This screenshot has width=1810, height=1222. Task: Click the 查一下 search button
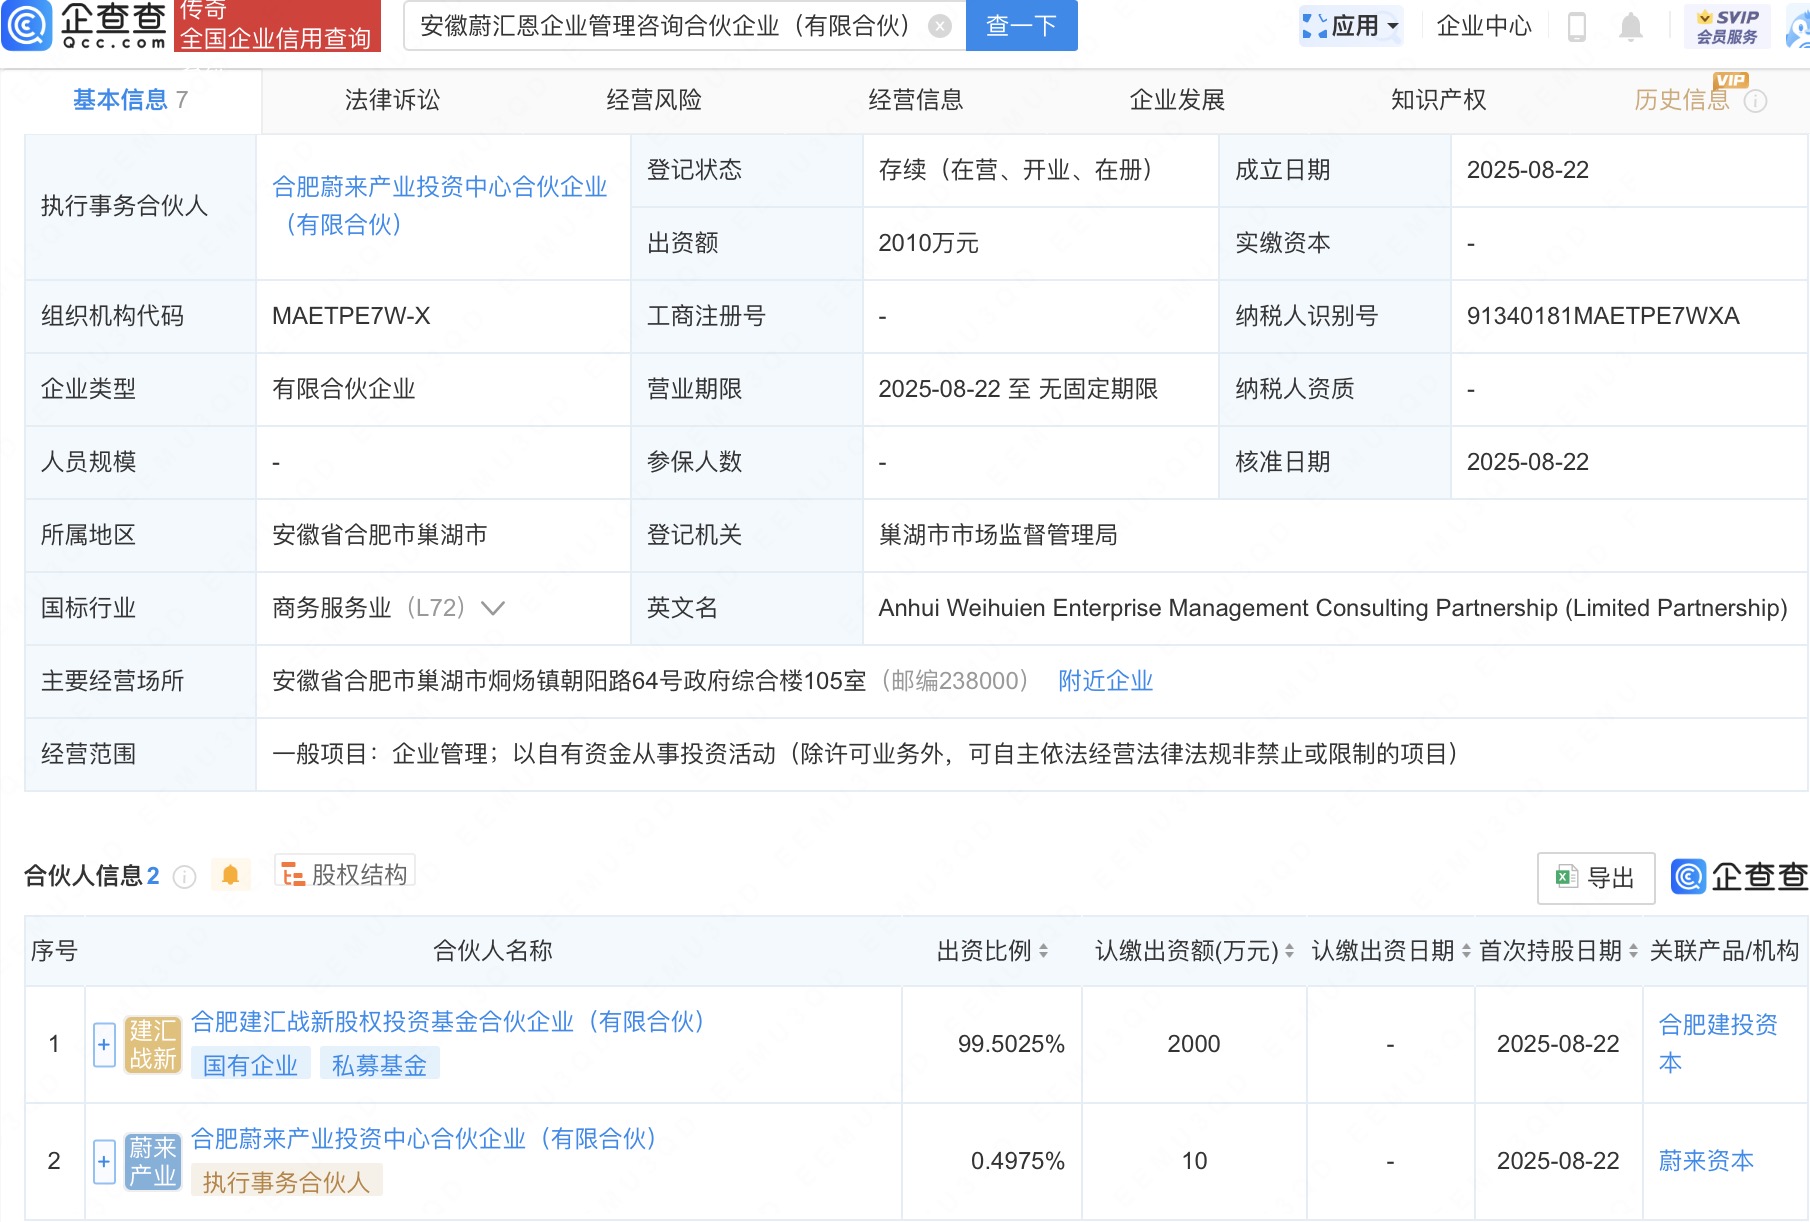point(1022,26)
